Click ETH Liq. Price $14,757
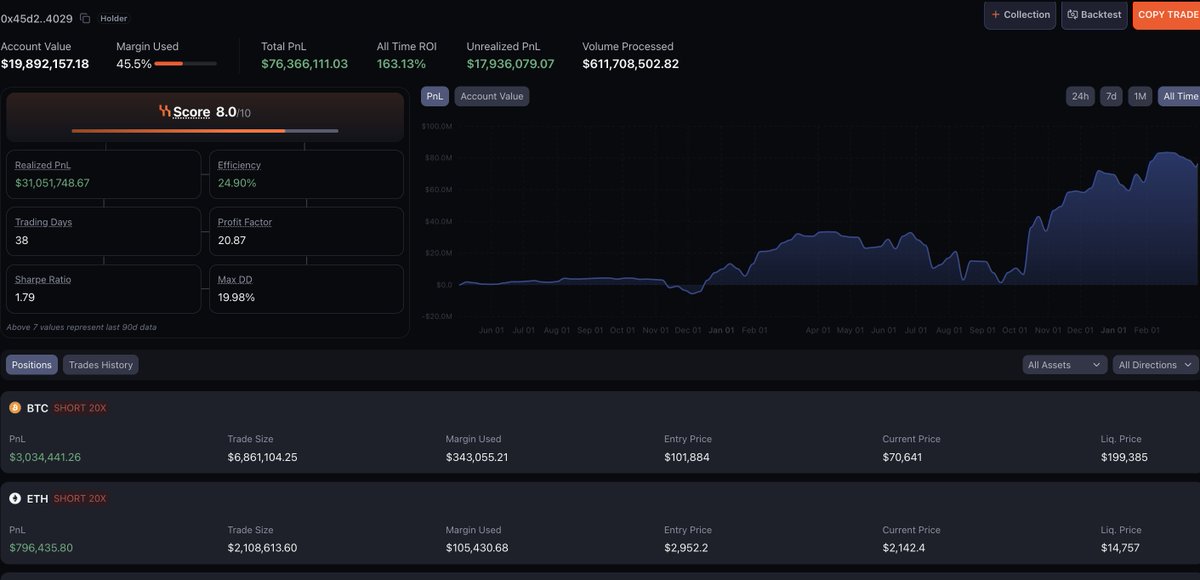 (1121, 548)
